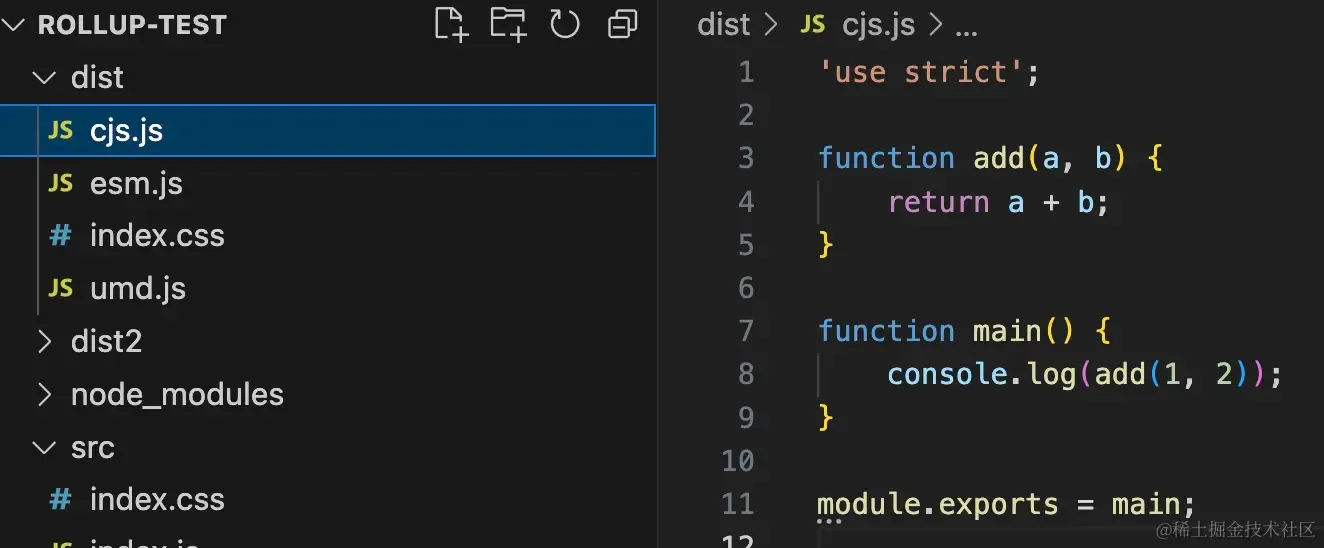Click line number 7 in the gutter
1324x548 pixels.
[746, 331]
